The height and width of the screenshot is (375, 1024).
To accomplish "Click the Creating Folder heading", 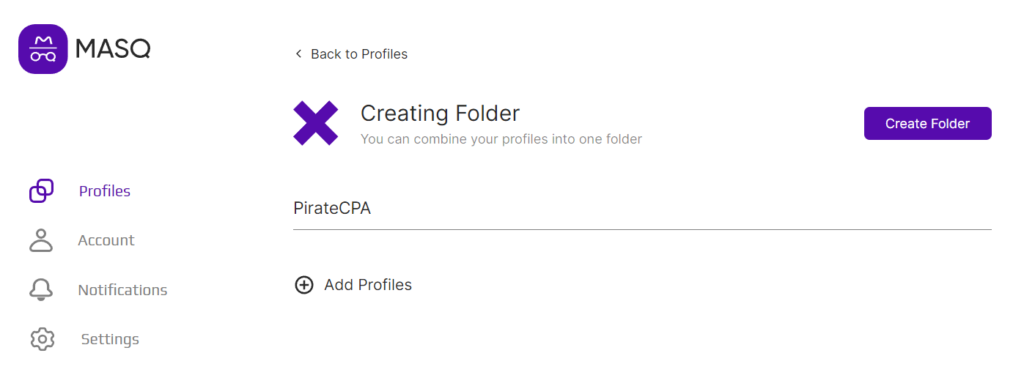I will (x=440, y=114).
